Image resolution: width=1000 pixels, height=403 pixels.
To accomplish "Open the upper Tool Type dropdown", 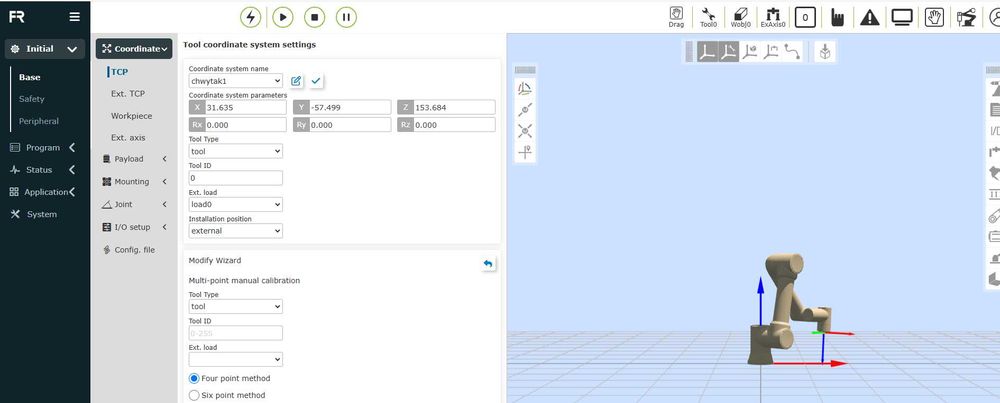I will pyautogui.click(x=236, y=151).
